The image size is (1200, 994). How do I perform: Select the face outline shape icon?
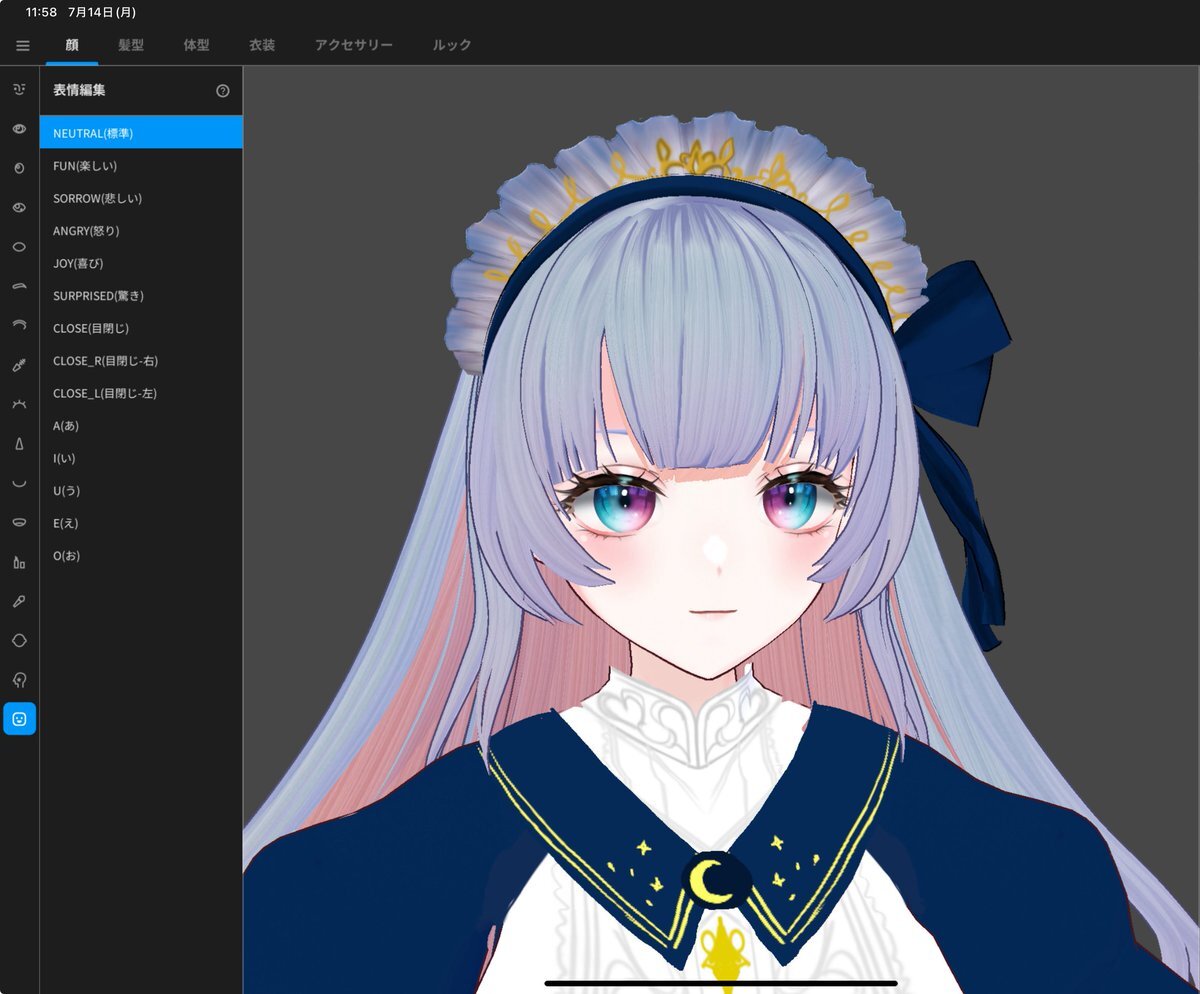coord(19,640)
